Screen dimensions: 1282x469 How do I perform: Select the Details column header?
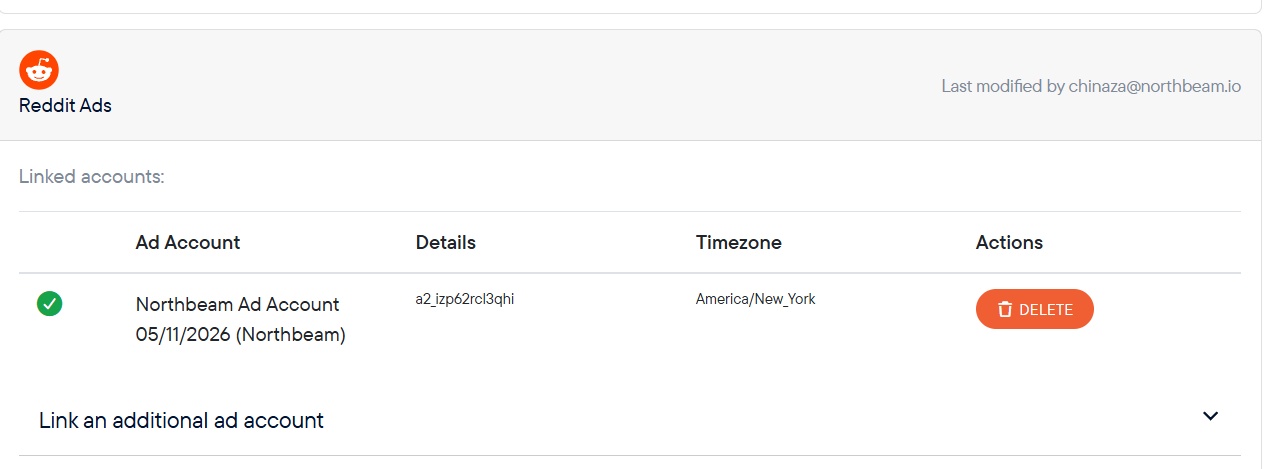[x=446, y=242]
